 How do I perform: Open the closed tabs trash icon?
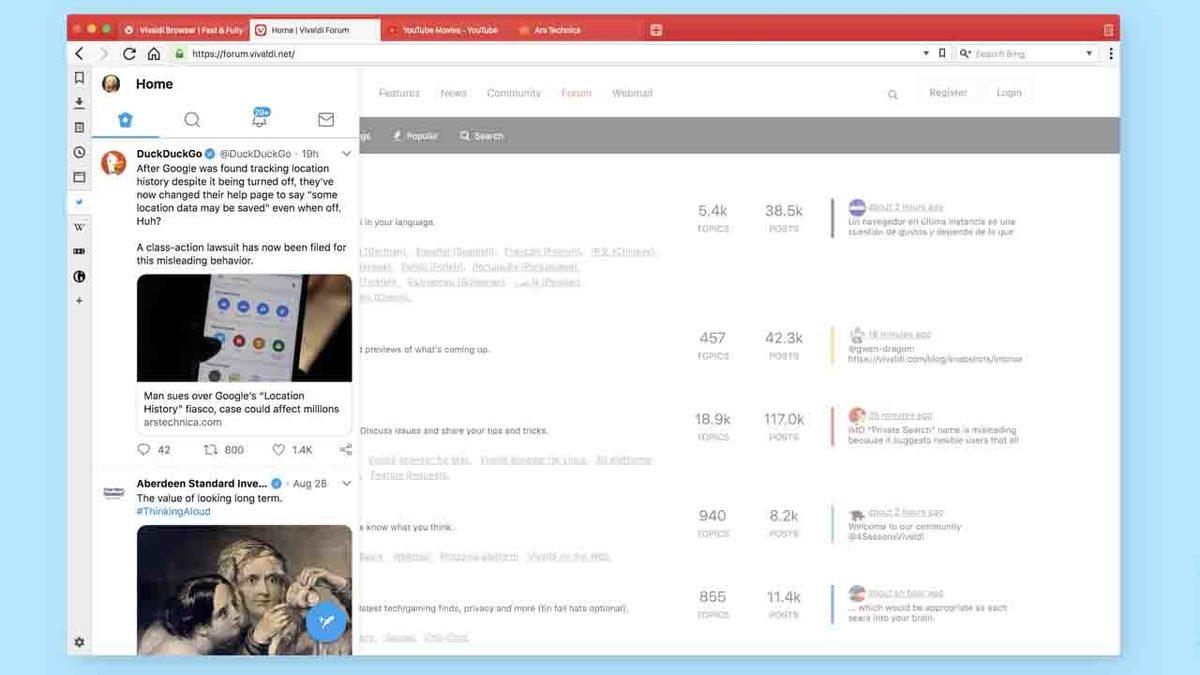tap(1108, 30)
